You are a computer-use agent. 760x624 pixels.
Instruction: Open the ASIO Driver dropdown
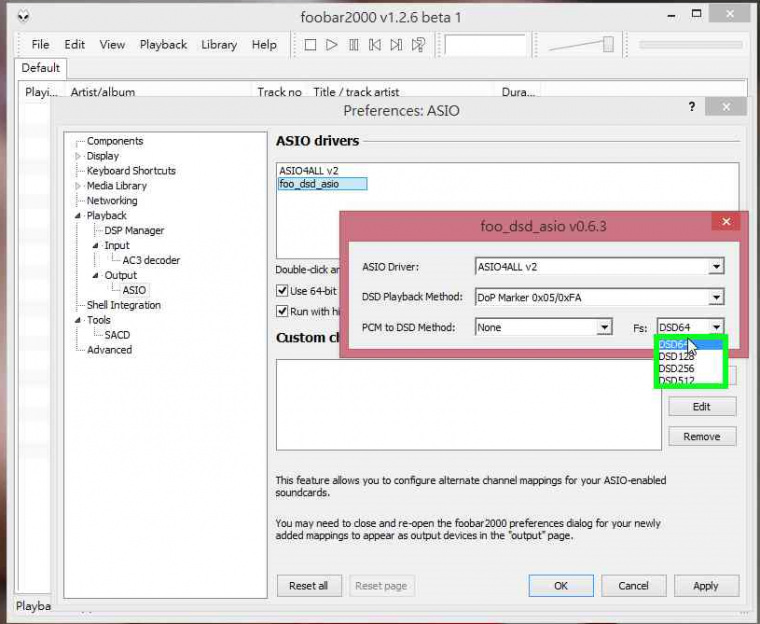click(x=716, y=267)
